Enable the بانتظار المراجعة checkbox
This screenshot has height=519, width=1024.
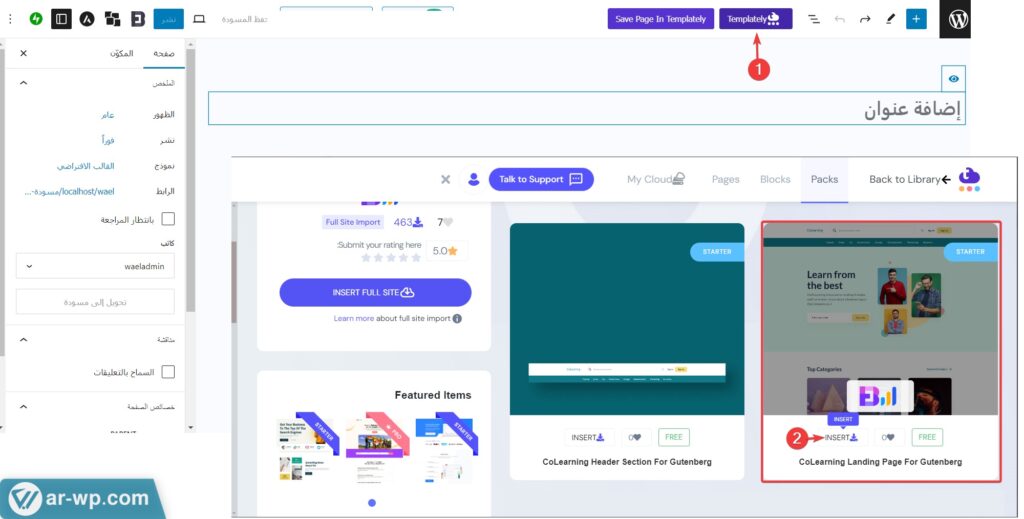[x=168, y=219]
